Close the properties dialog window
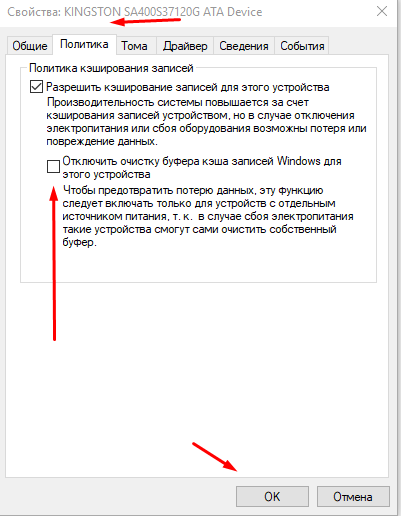Image resolution: width=401 pixels, height=516 pixels. tap(382, 11)
